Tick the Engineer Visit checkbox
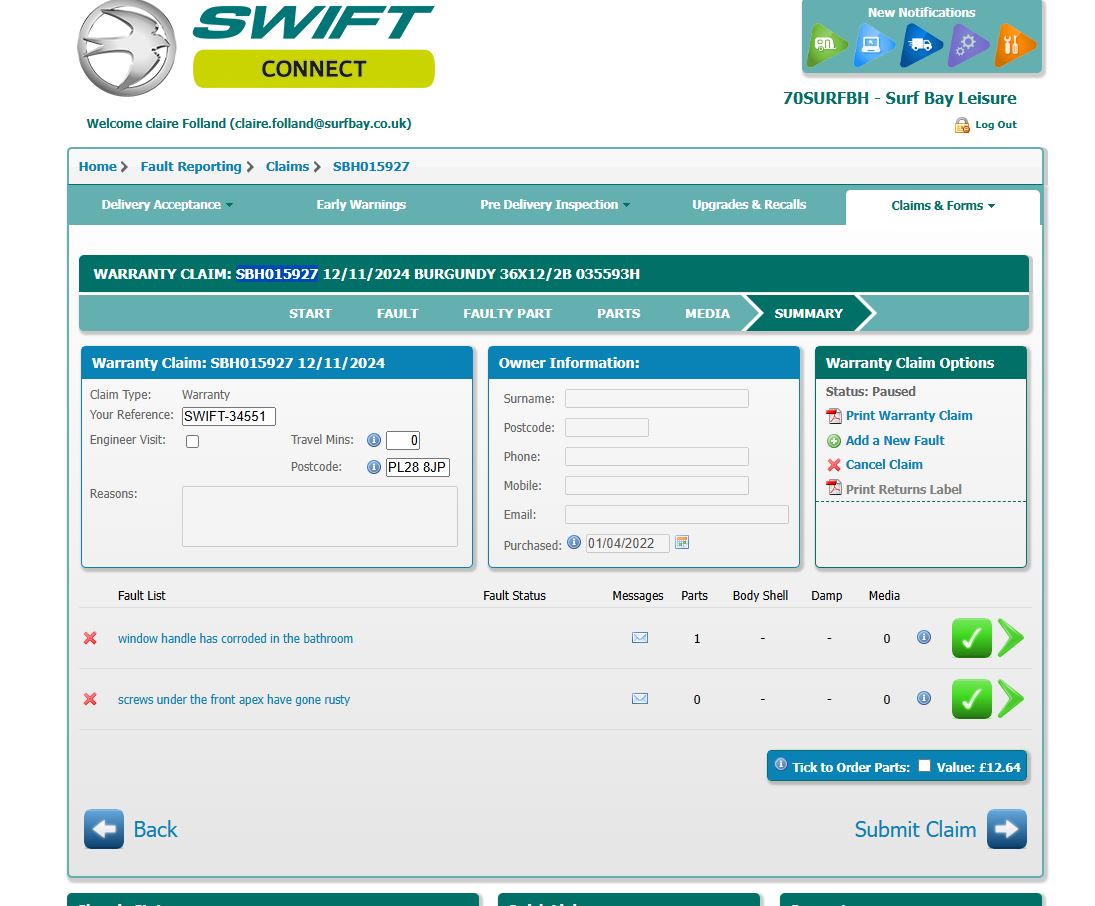 (x=193, y=441)
